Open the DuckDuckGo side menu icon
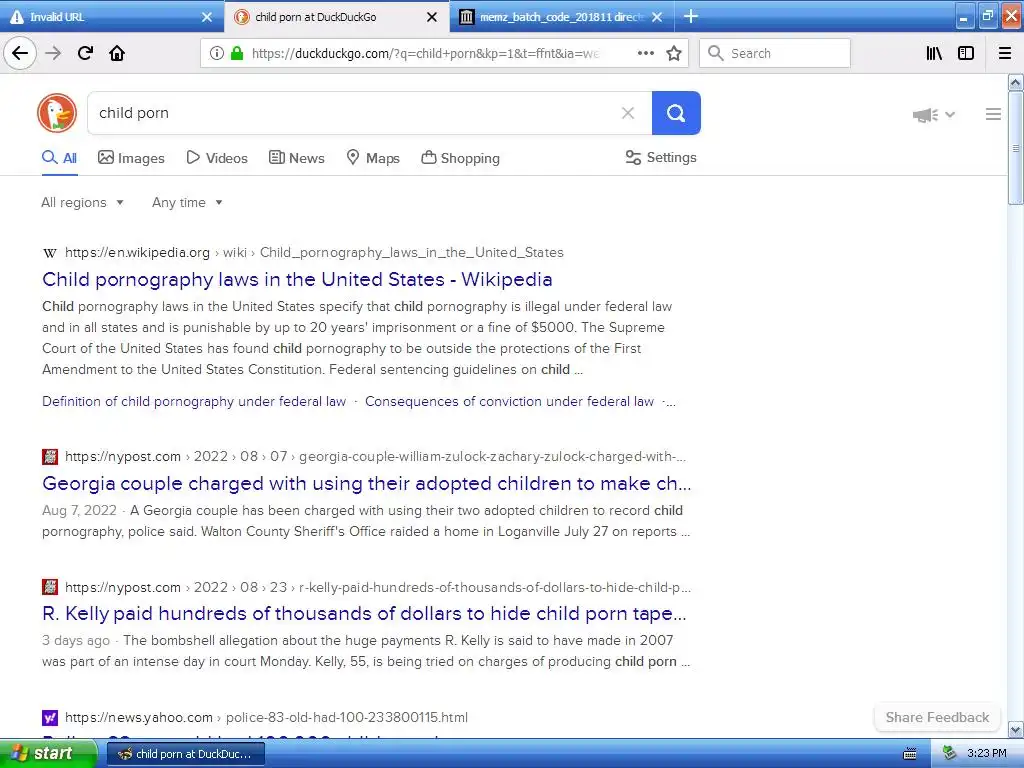The width and height of the screenshot is (1024, 768). click(993, 114)
